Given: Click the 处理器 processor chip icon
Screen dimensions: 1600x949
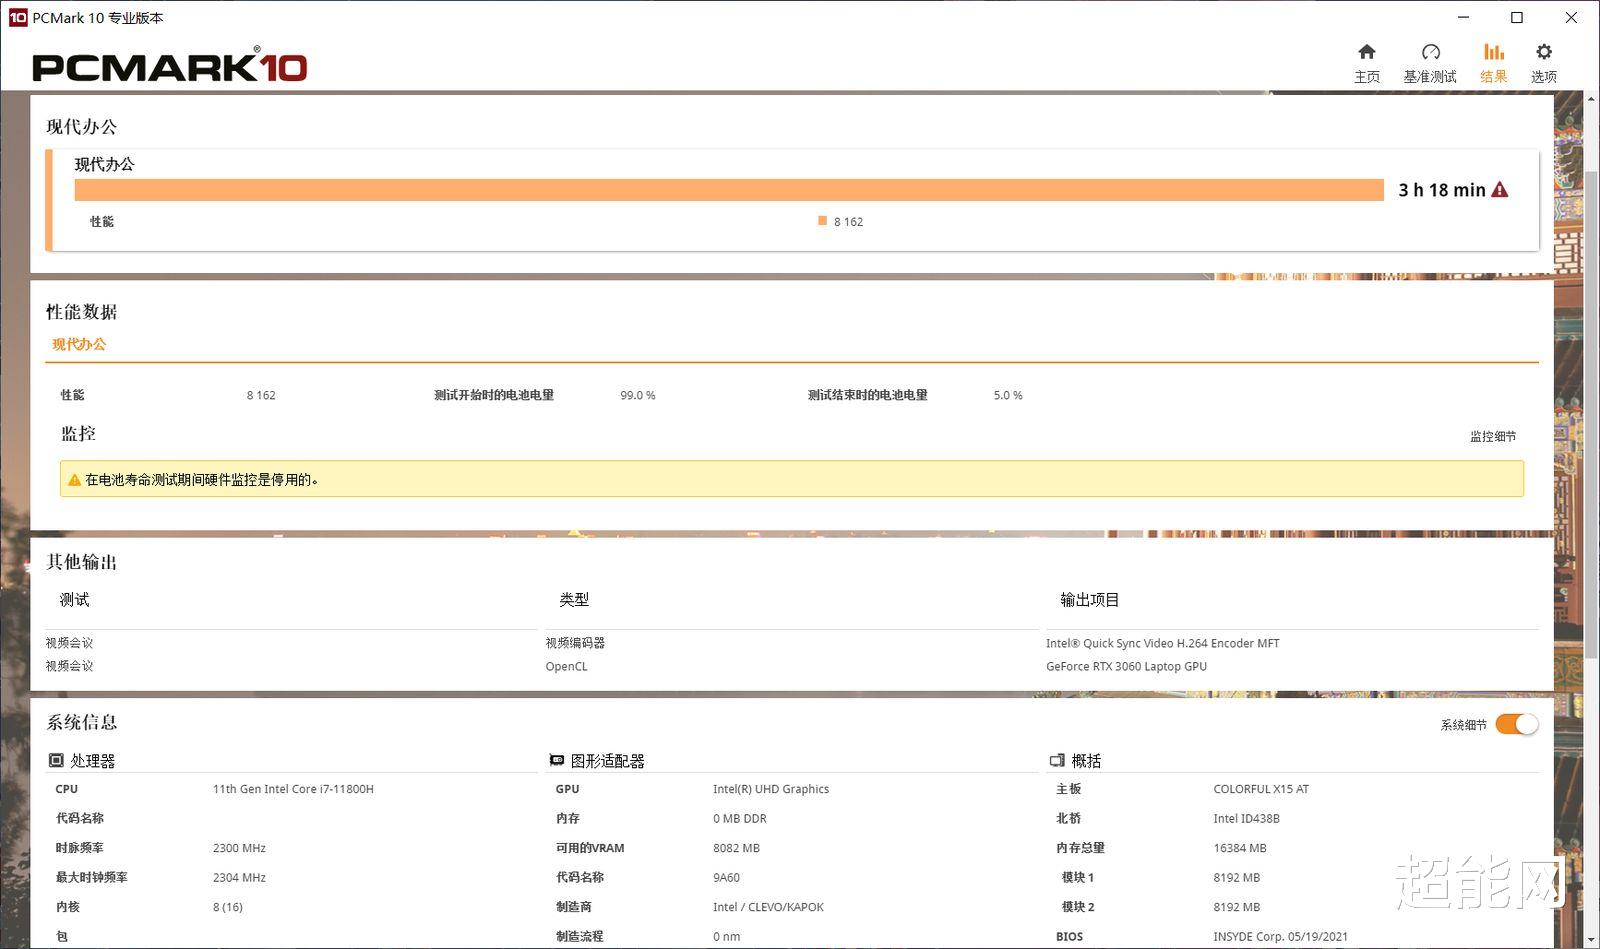Looking at the screenshot, I should (56, 761).
